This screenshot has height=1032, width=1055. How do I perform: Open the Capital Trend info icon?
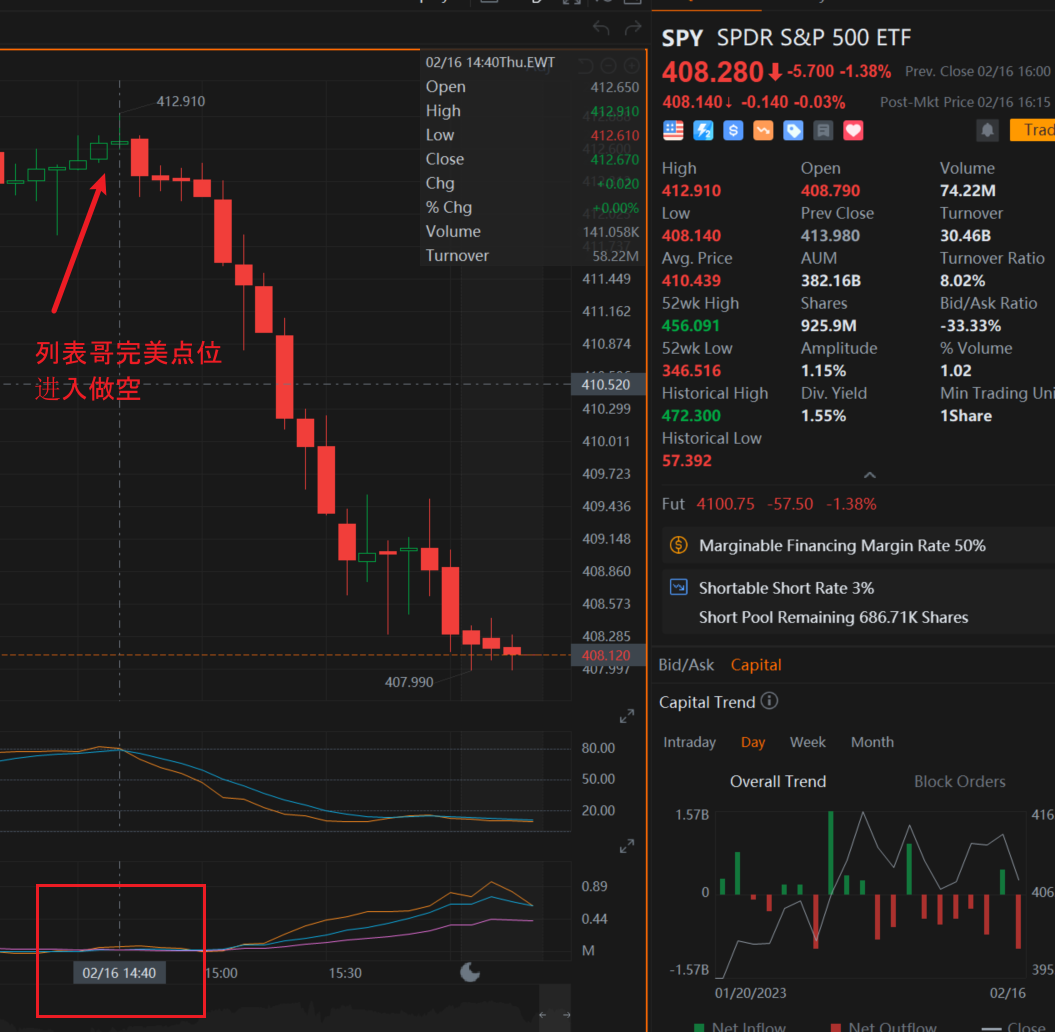(769, 701)
